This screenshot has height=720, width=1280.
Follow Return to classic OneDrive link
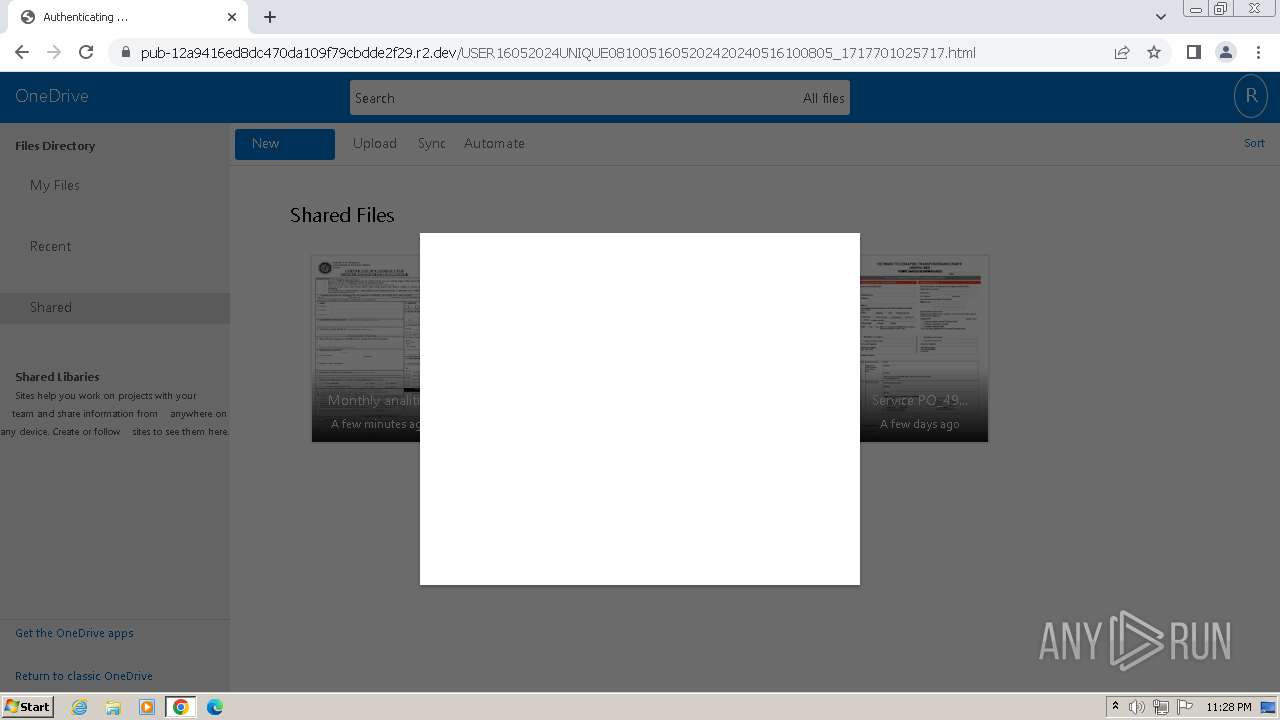click(x=84, y=676)
